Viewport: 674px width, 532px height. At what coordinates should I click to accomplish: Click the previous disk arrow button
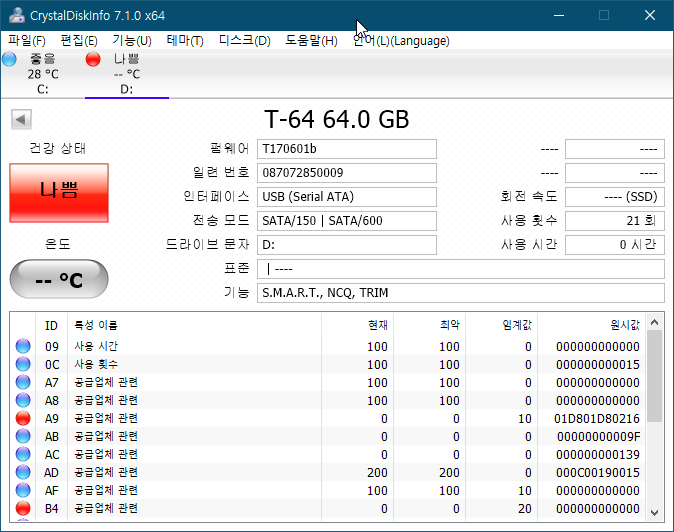click(21, 119)
